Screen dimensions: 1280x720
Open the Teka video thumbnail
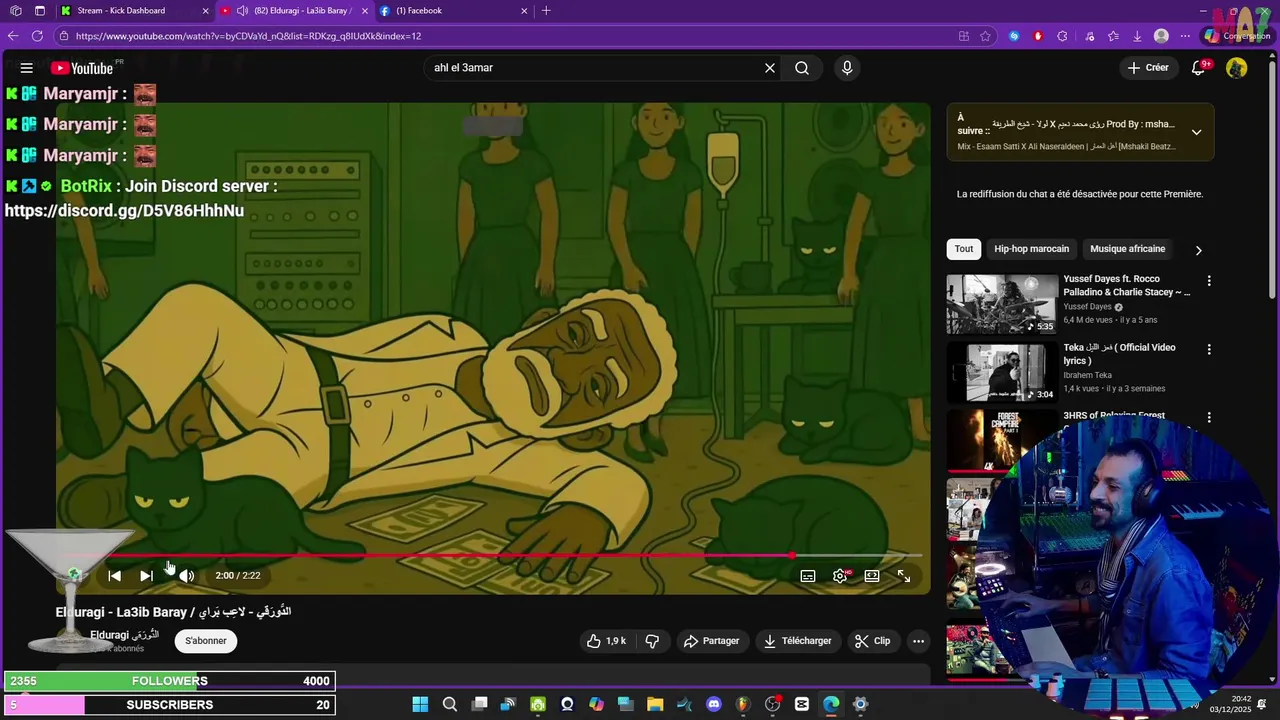(x=1002, y=372)
